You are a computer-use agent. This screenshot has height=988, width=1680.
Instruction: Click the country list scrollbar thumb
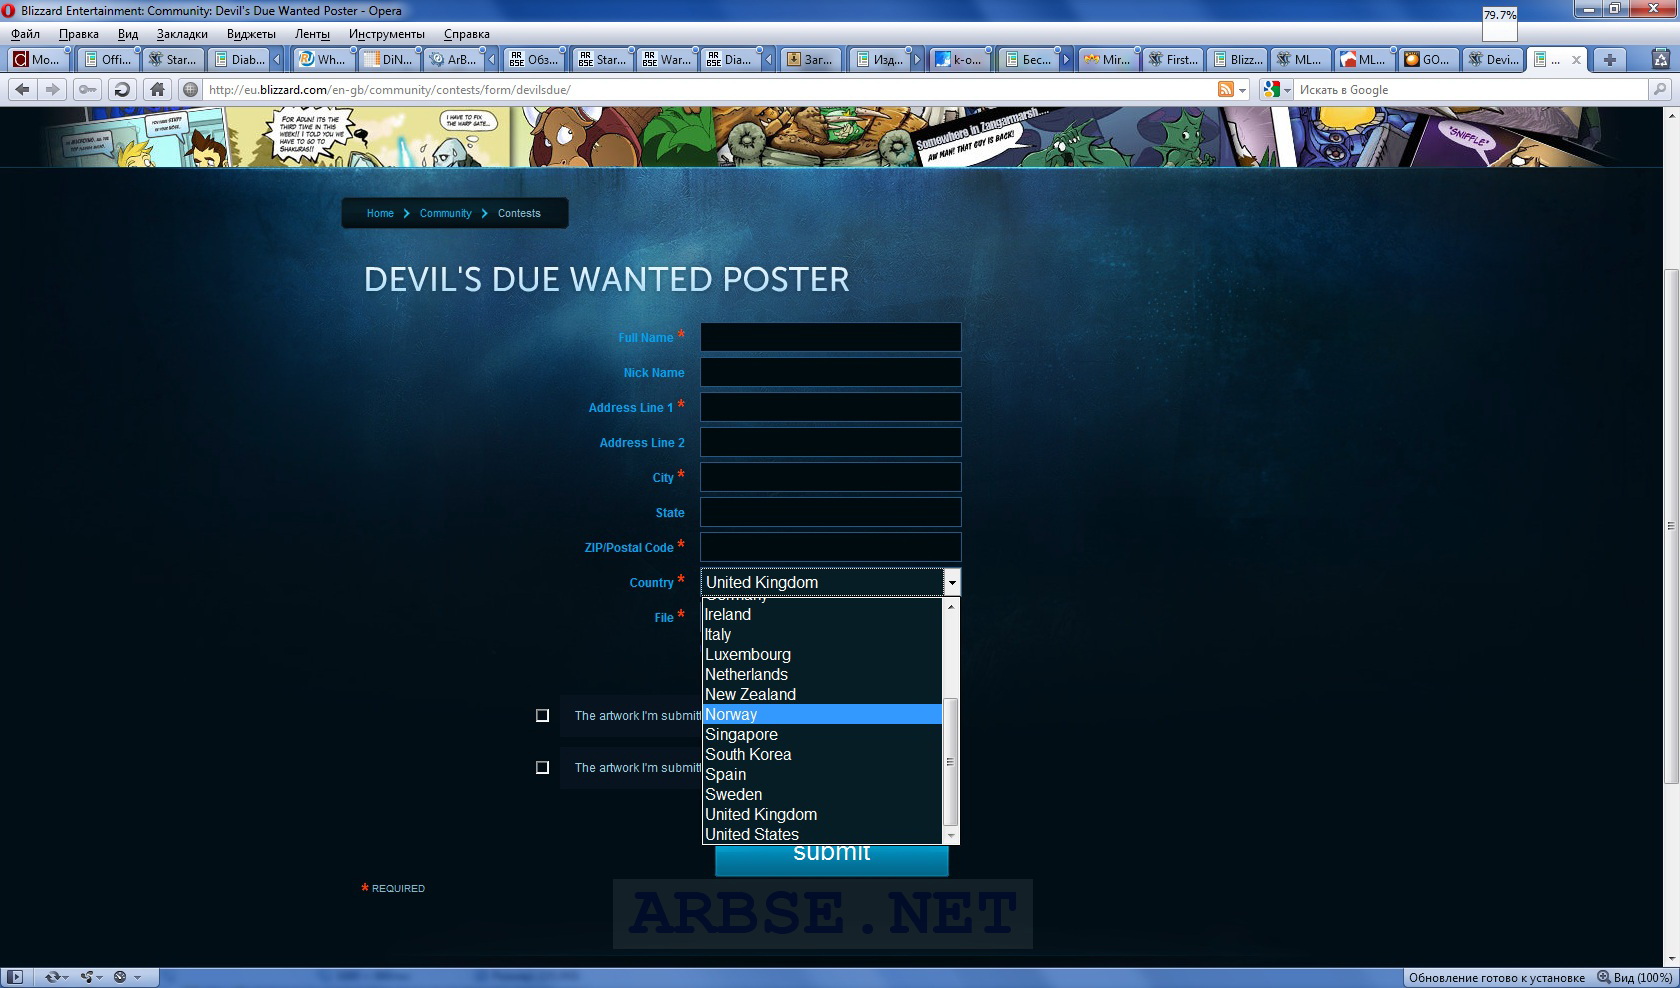click(x=951, y=761)
